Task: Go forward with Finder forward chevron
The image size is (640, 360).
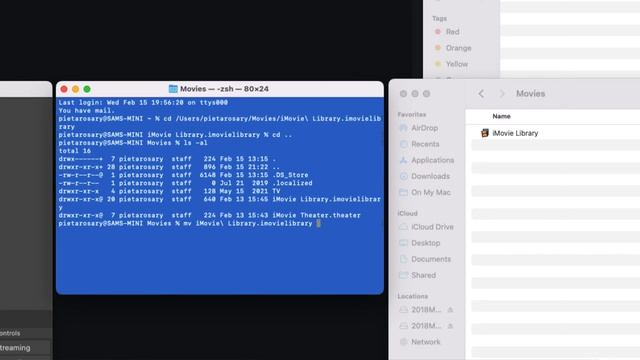Action: (502, 94)
